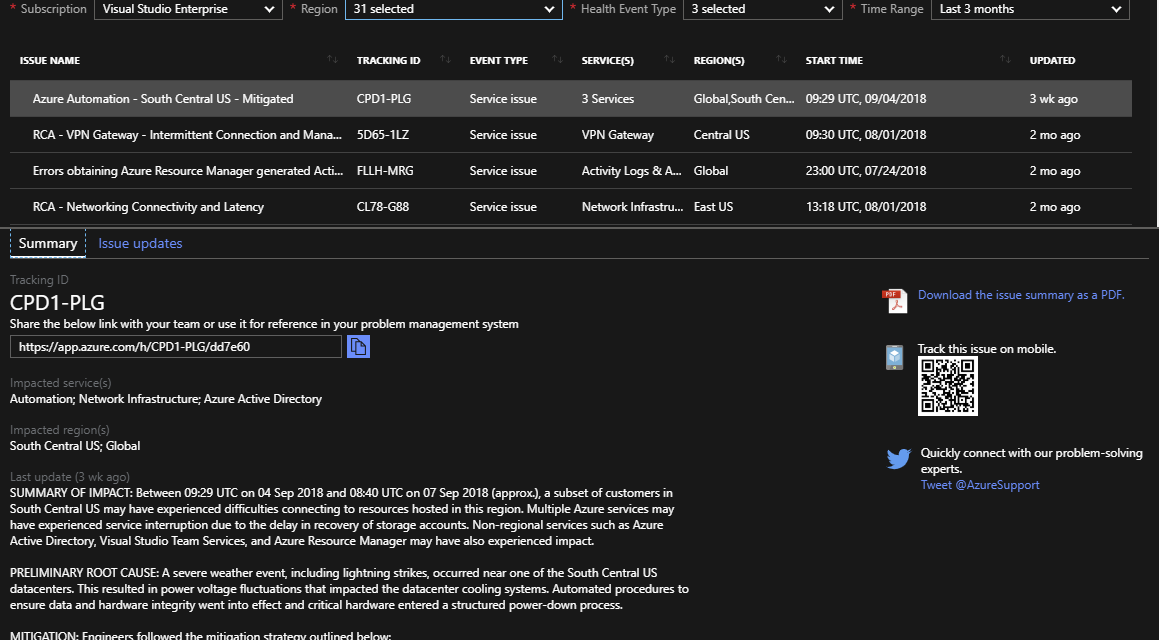This screenshot has width=1159, height=640.
Task: Click the East US region cell
Action: (x=713, y=207)
